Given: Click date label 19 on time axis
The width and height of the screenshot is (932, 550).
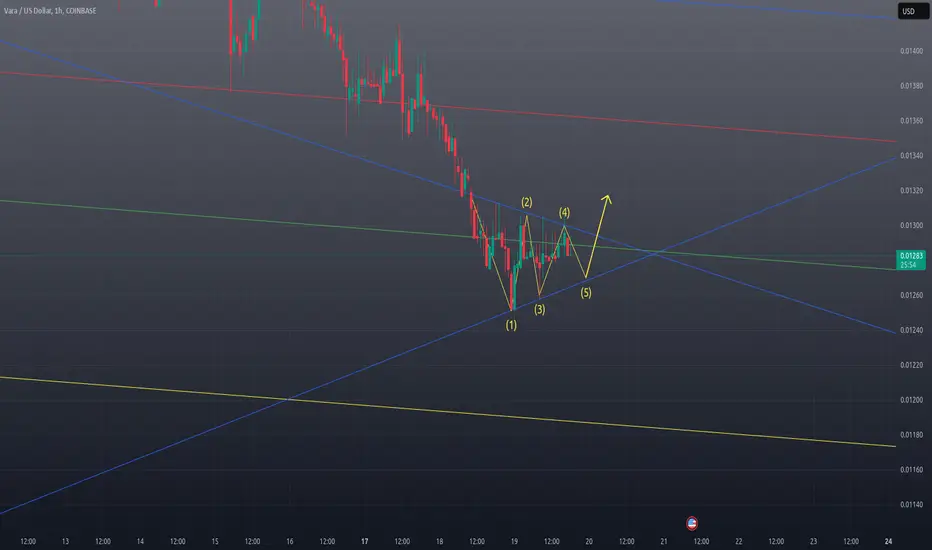Looking at the screenshot, I should coord(514,542).
